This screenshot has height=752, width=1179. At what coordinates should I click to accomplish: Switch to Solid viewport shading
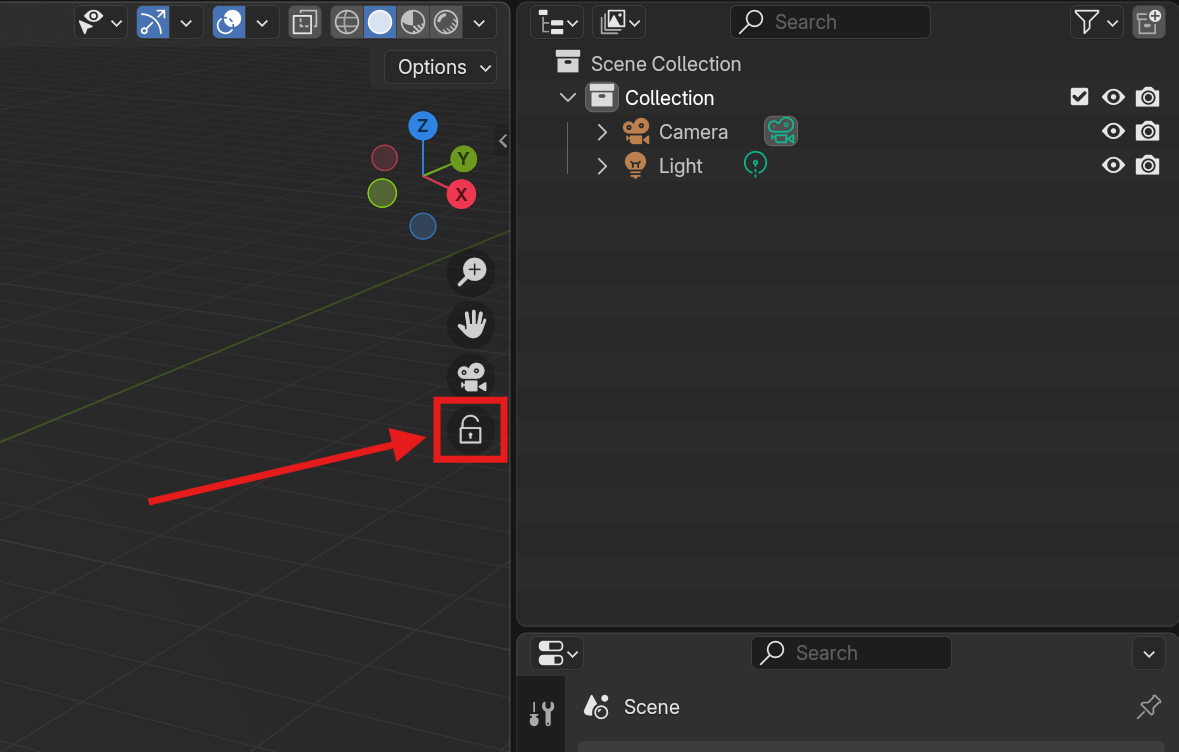[x=380, y=23]
